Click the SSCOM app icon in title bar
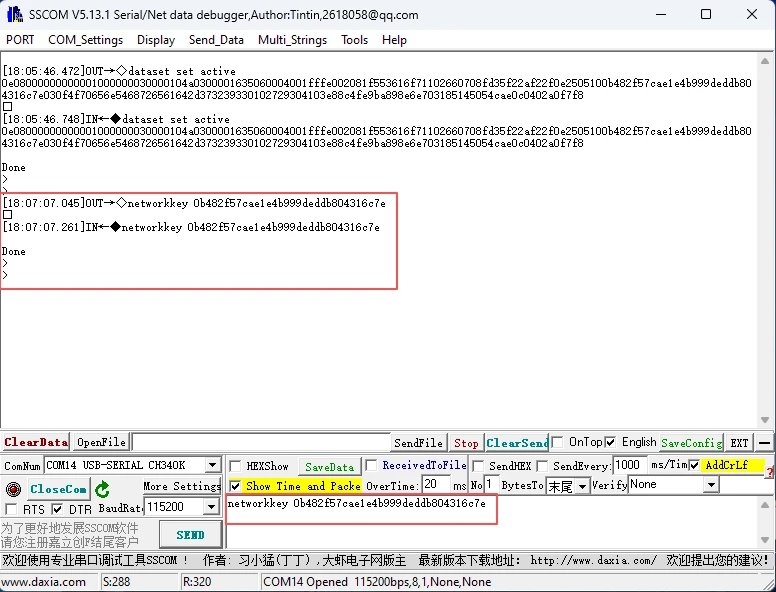776x592 pixels. pos(14,15)
